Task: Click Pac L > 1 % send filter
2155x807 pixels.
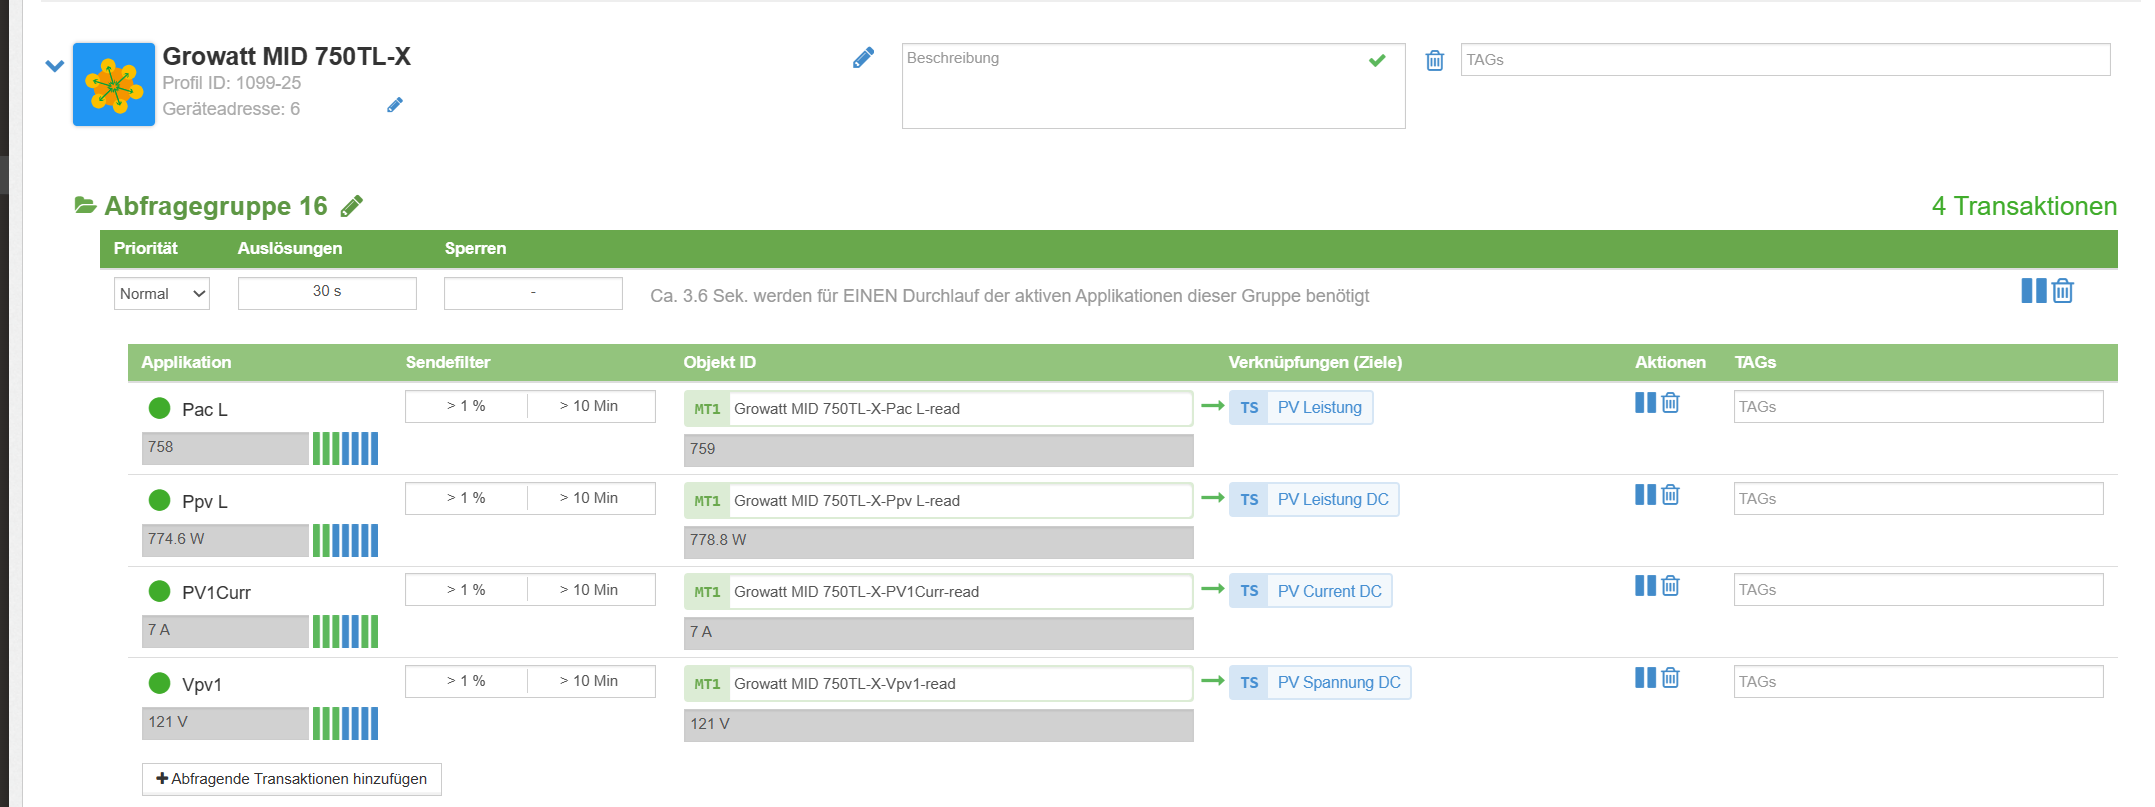Action: (x=466, y=406)
